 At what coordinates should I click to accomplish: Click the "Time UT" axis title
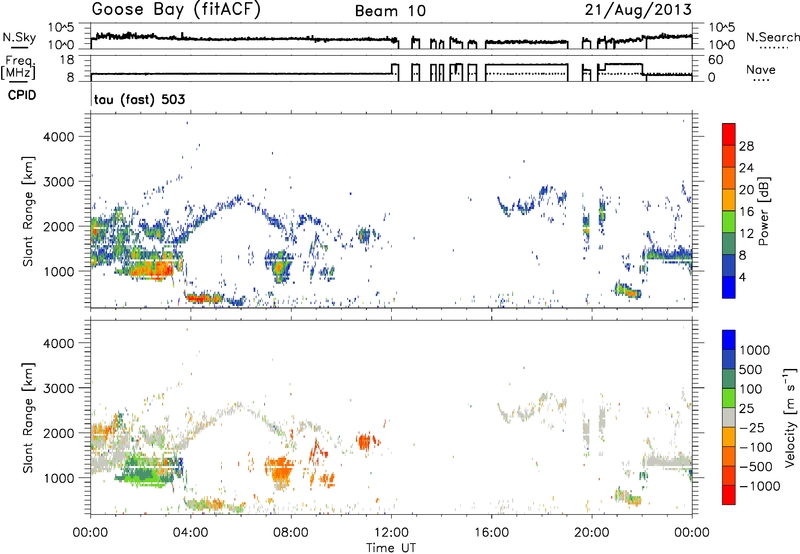pyautogui.click(x=391, y=548)
